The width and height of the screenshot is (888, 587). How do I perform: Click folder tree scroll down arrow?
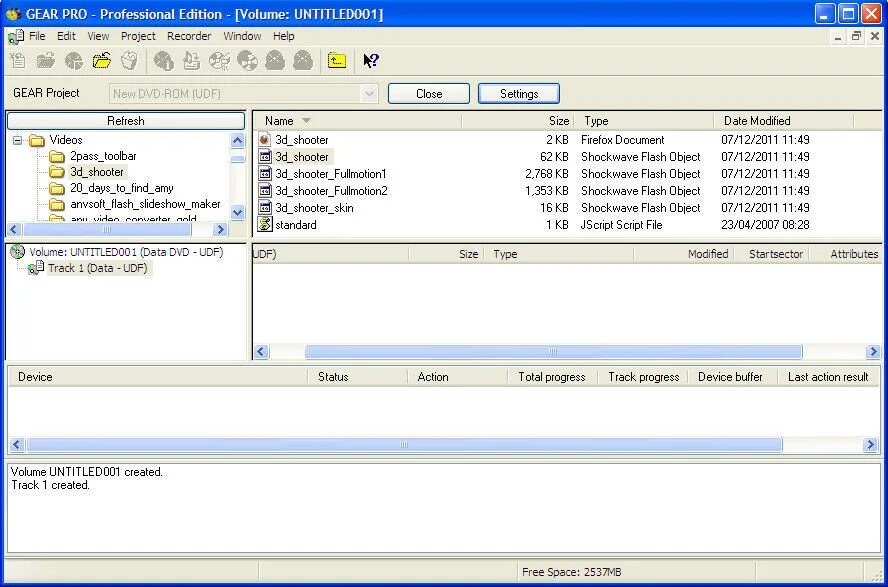[x=238, y=213]
